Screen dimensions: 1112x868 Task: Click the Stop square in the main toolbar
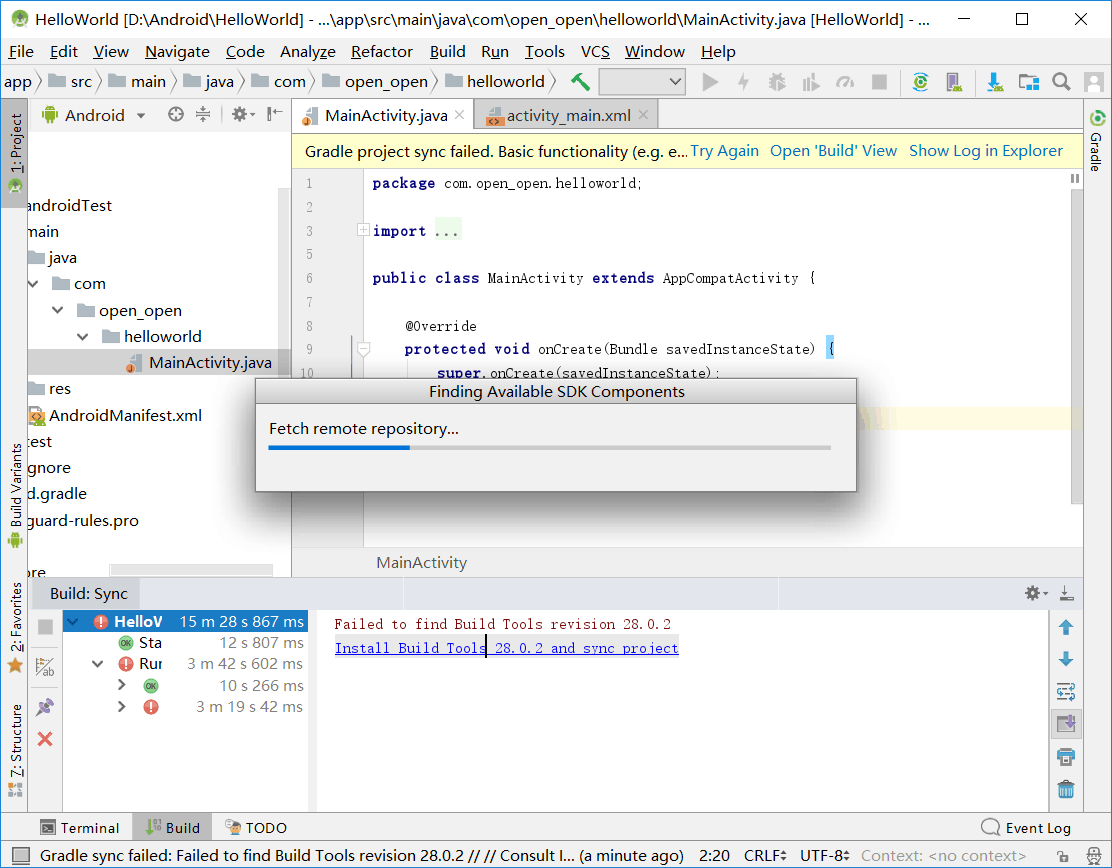(x=879, y=82)
